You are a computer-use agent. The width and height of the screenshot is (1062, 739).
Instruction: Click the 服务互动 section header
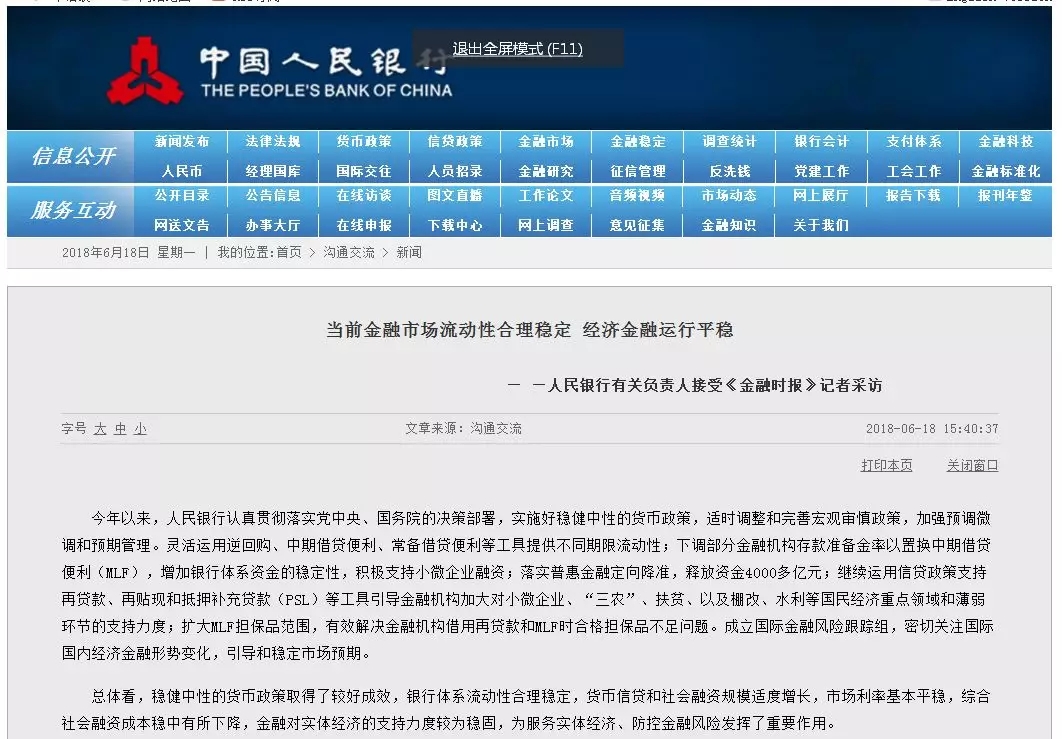(74, 211)
